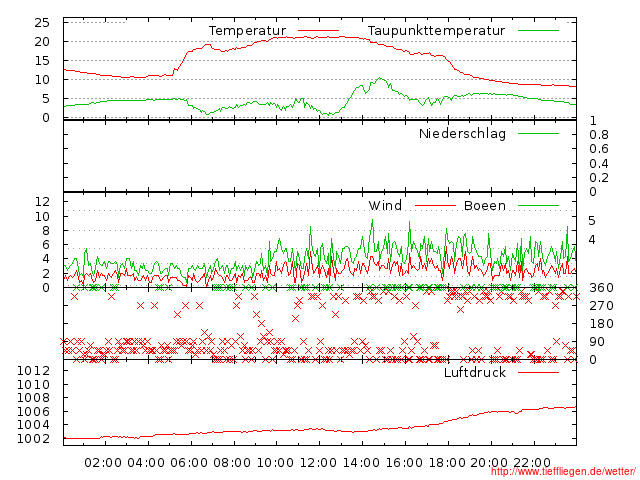Select the Taupunkttemperatur legend label

coord(436,31)
